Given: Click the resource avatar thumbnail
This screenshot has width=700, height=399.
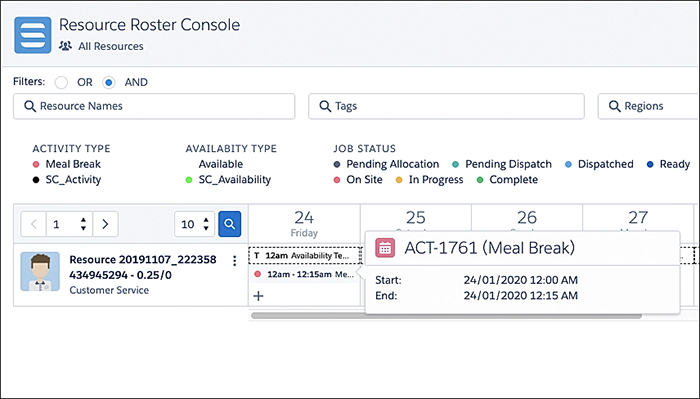Looking at the screenshot, I should pyautogui.click(x=40, y=271).
